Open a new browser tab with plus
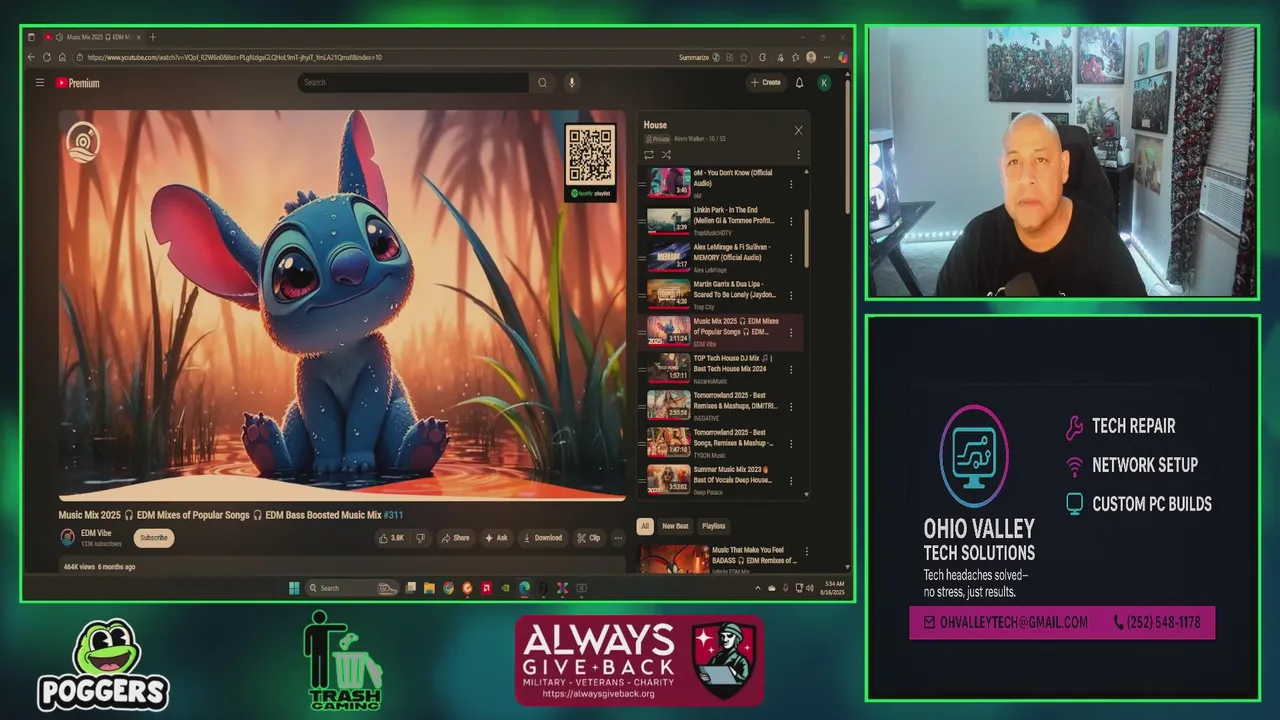This screenshot has width=1280, height=720. [152, 37]
